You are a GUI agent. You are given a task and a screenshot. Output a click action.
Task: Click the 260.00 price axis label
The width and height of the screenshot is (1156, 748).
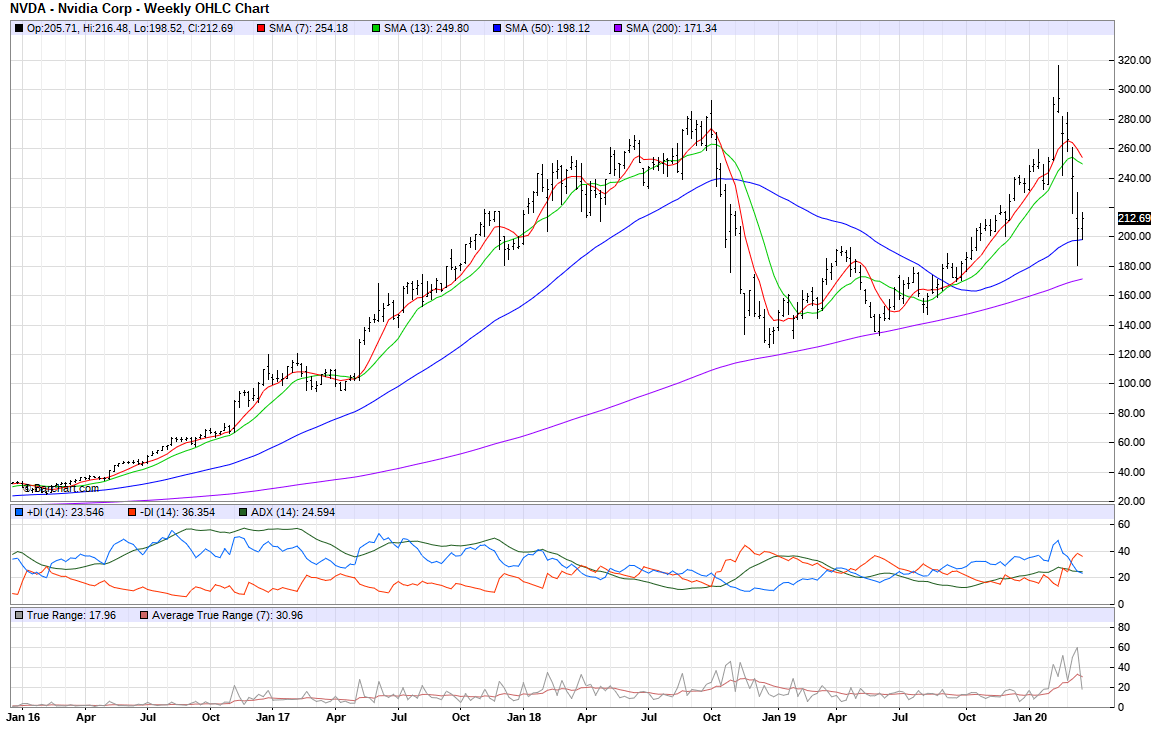[1134, 148]
